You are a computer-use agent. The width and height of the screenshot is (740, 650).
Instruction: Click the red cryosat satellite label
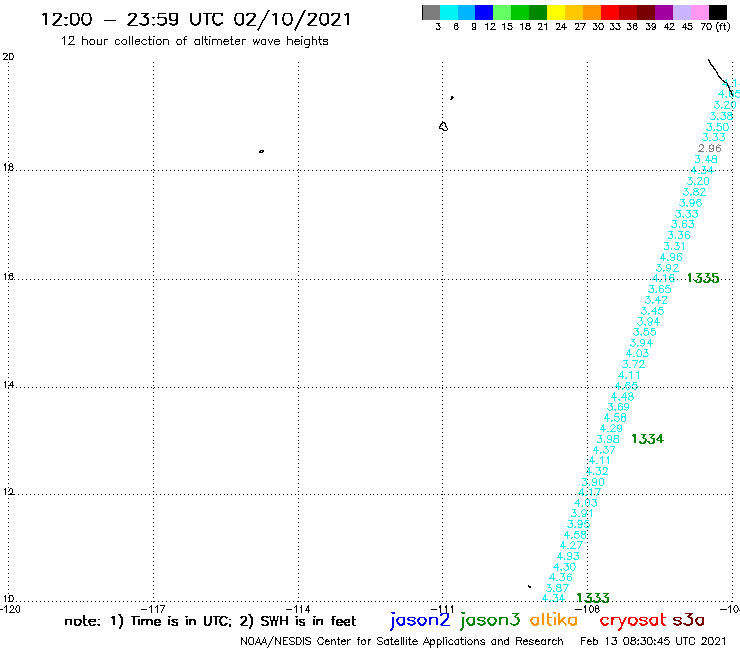[x=632, y=621]
